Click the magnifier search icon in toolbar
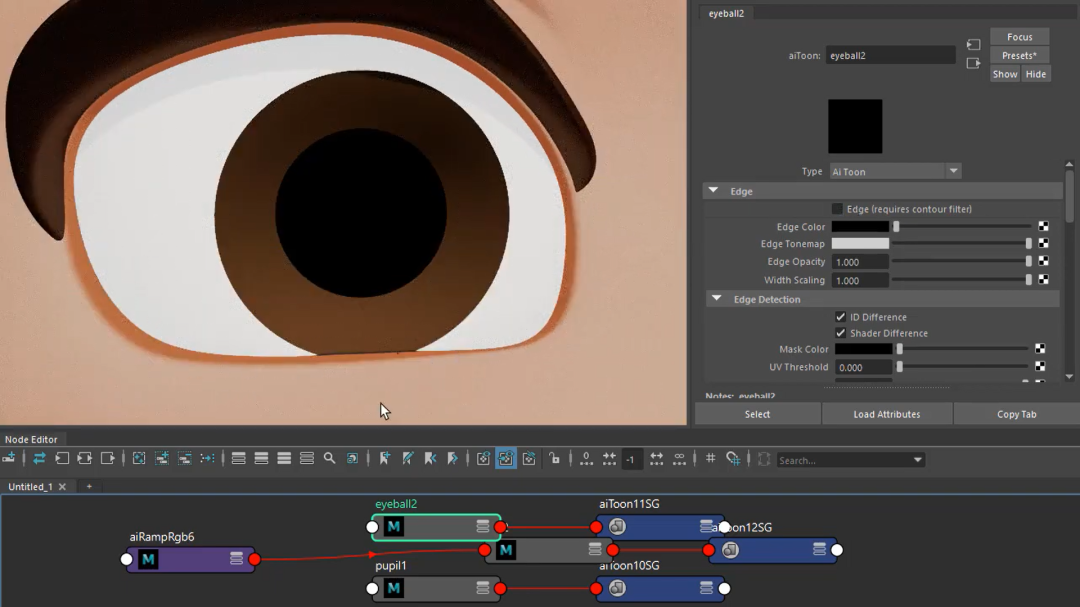This screenshot has width=1080, height=607. (x=329, y=458)
